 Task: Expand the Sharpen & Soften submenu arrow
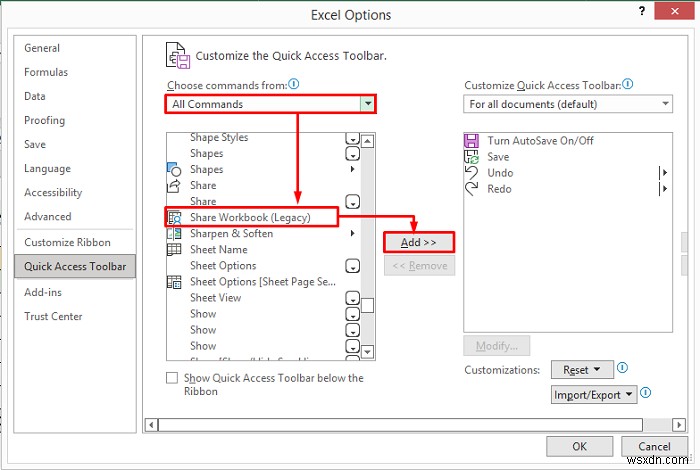(353, 233)
